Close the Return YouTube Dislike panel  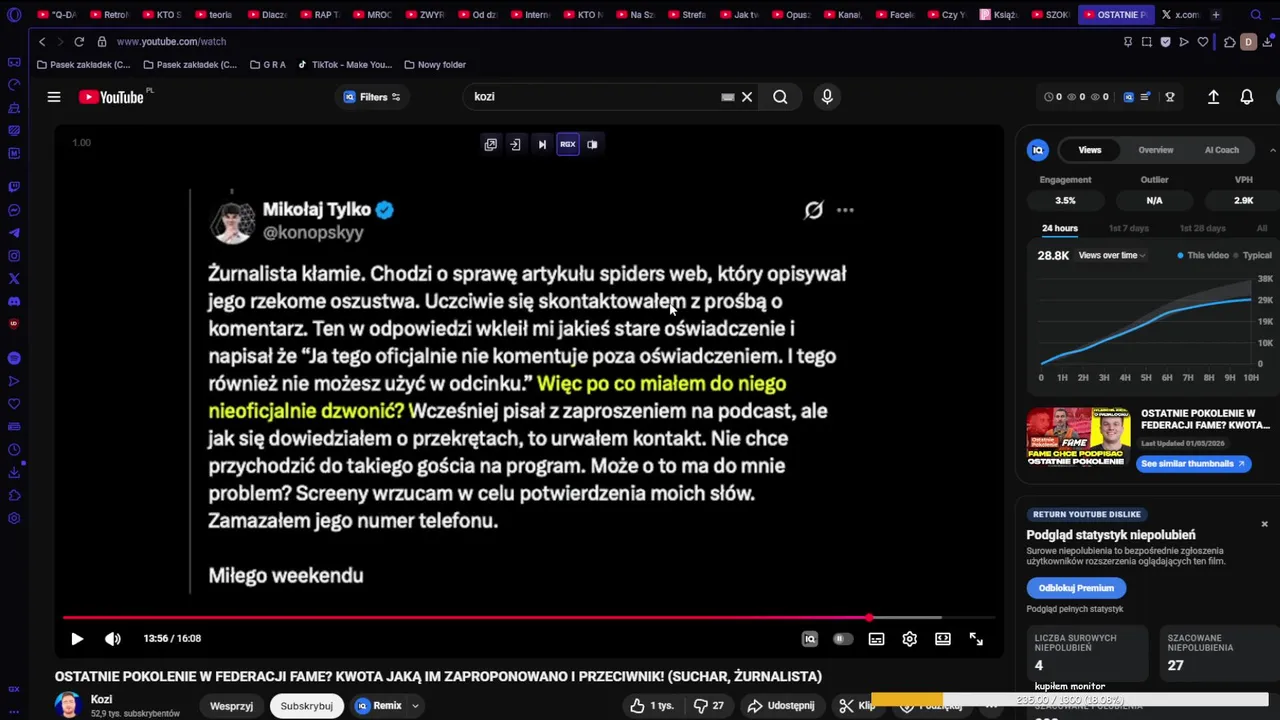tap(1264, 524)
